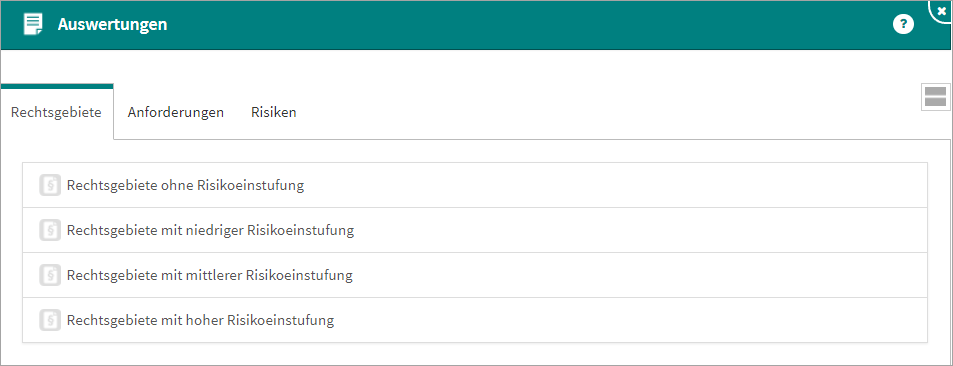Click paragraph icon beside 'niedriger Risikoeinstufung'
953x366 pixels.
coord(50,230)
